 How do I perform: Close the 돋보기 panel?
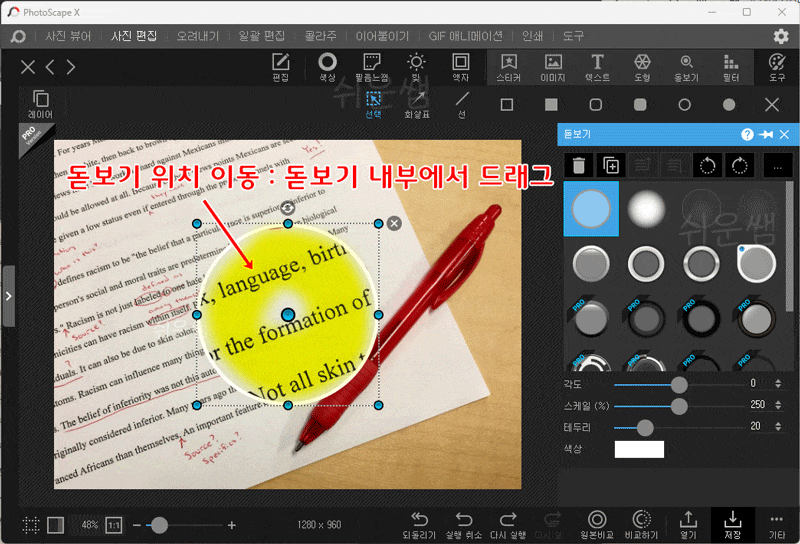click(784, 134)
